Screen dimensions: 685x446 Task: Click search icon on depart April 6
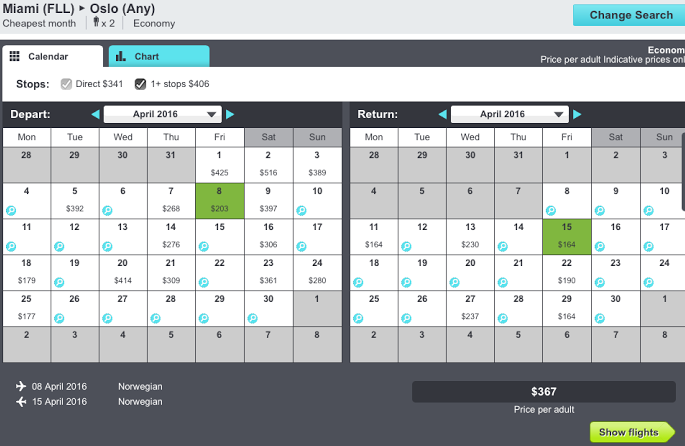click(x=107, y=210)
